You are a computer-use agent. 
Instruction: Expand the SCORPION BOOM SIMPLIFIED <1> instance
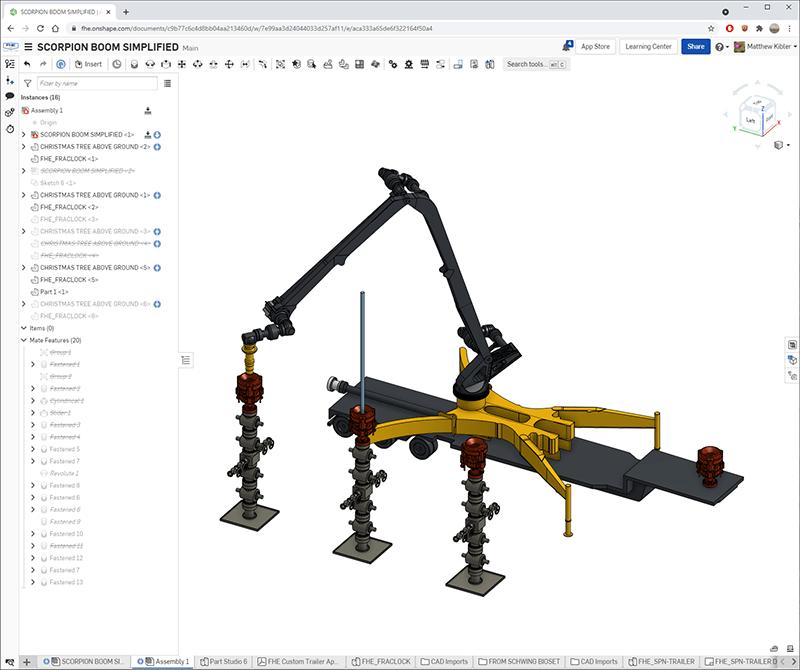22,131
